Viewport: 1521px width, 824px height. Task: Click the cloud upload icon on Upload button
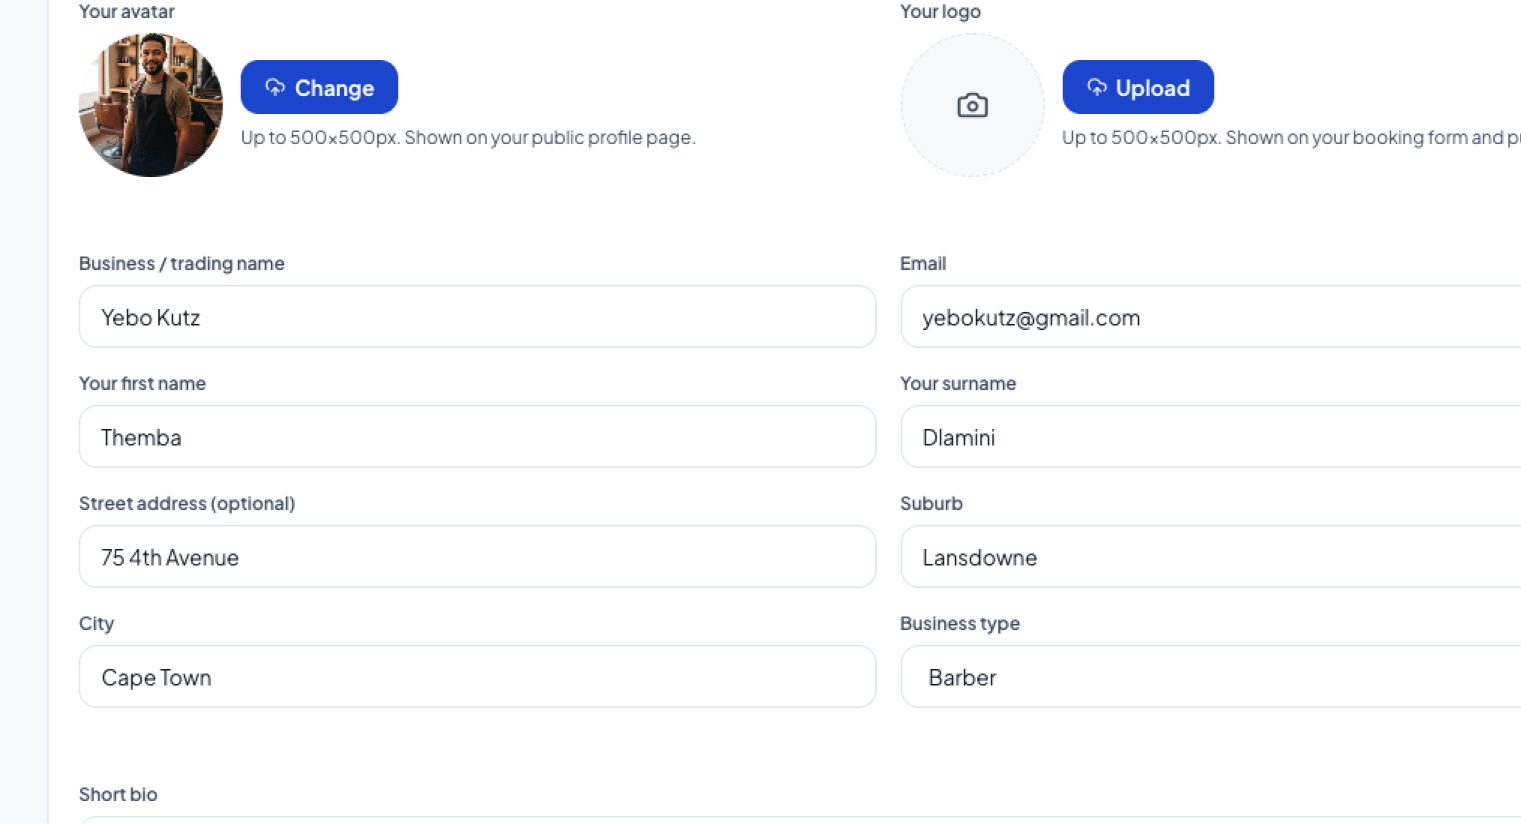(1097, 88)
